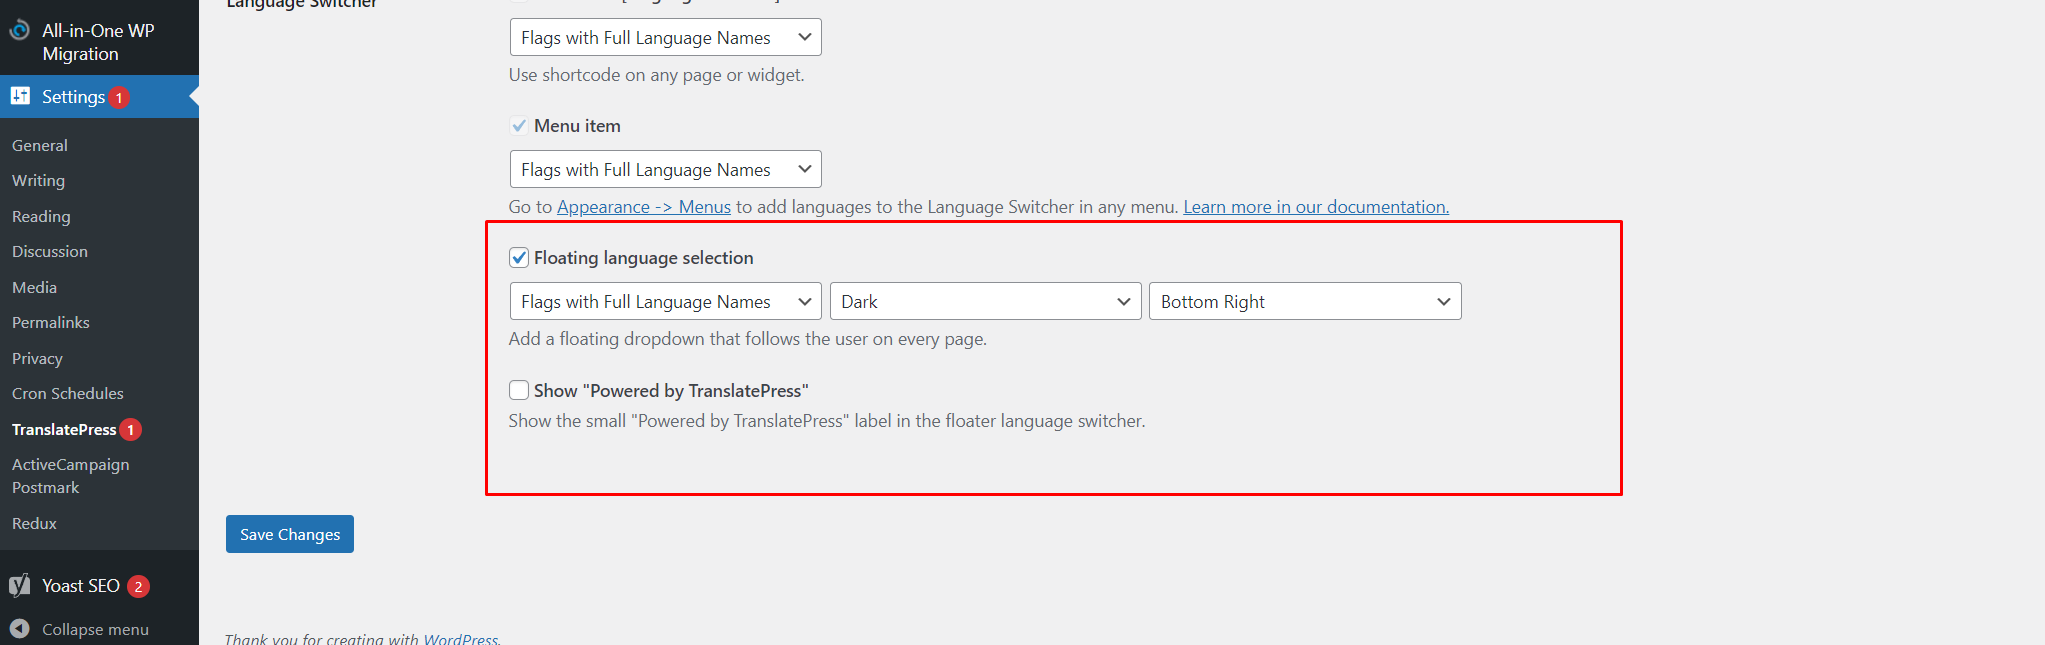The height and width of the screenshot is (645, 2045).
Task: Open Redux submenu item
Action: pos(34,523)
